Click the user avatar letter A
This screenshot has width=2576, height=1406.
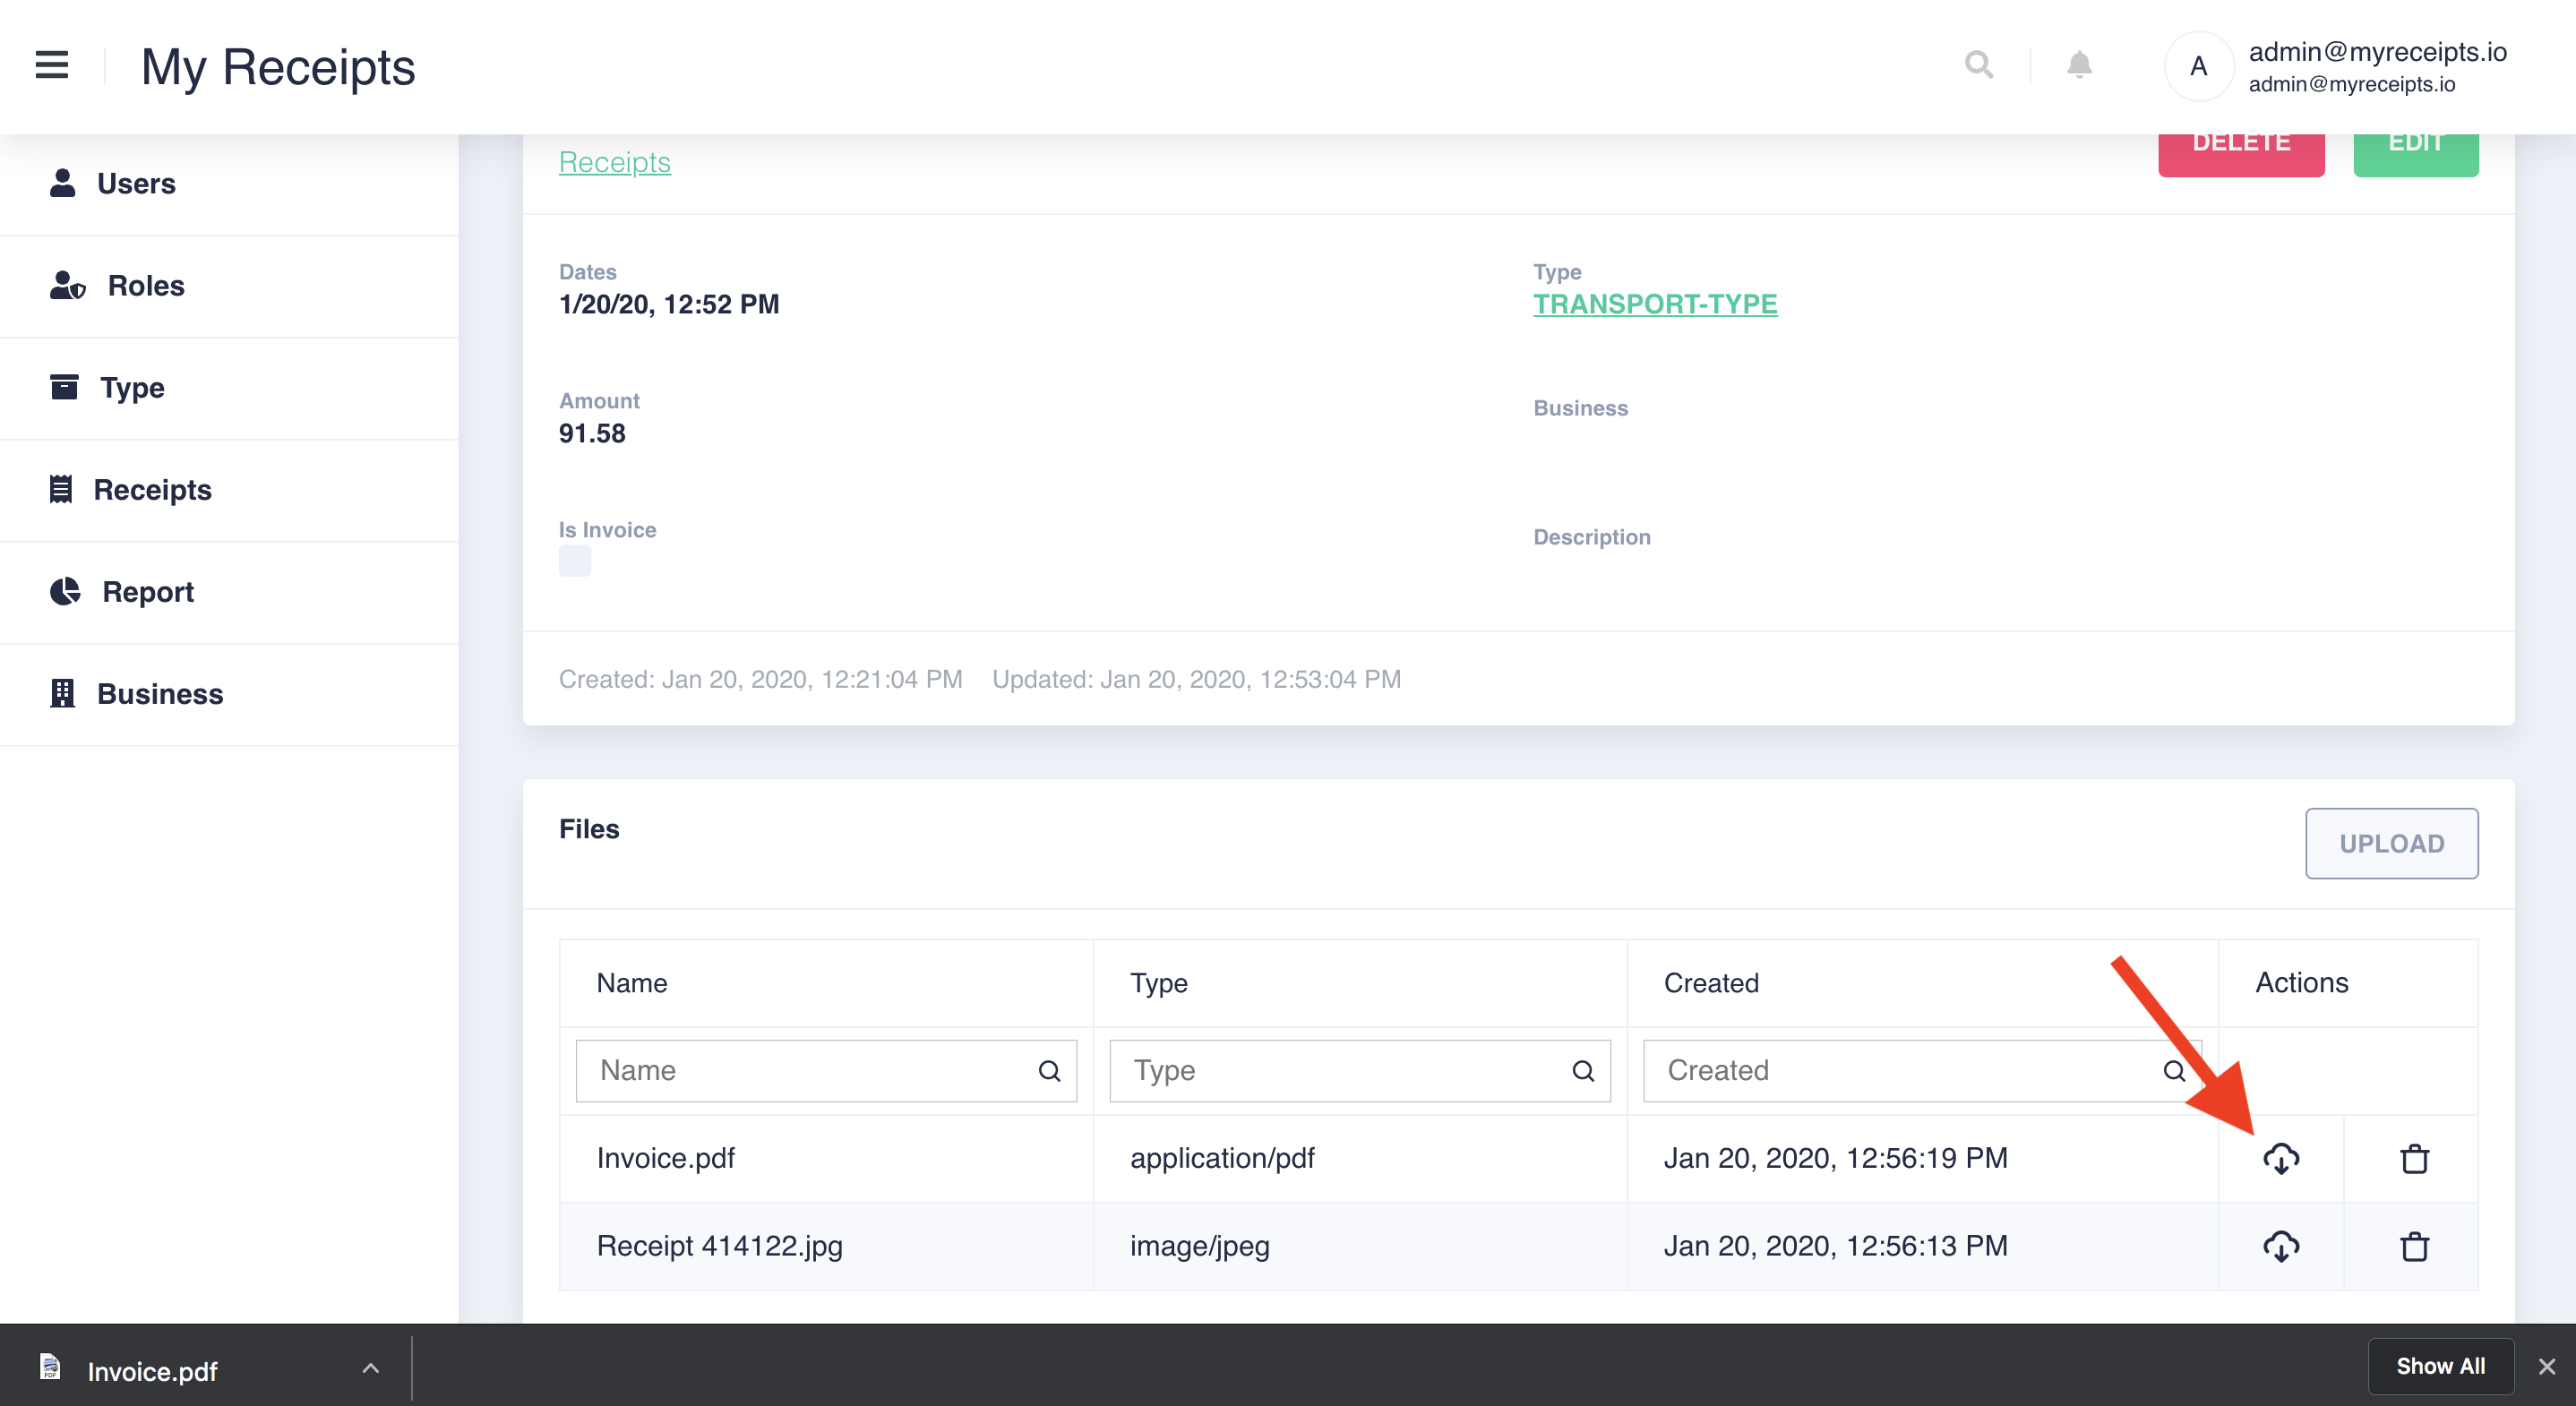[2198, 66]
